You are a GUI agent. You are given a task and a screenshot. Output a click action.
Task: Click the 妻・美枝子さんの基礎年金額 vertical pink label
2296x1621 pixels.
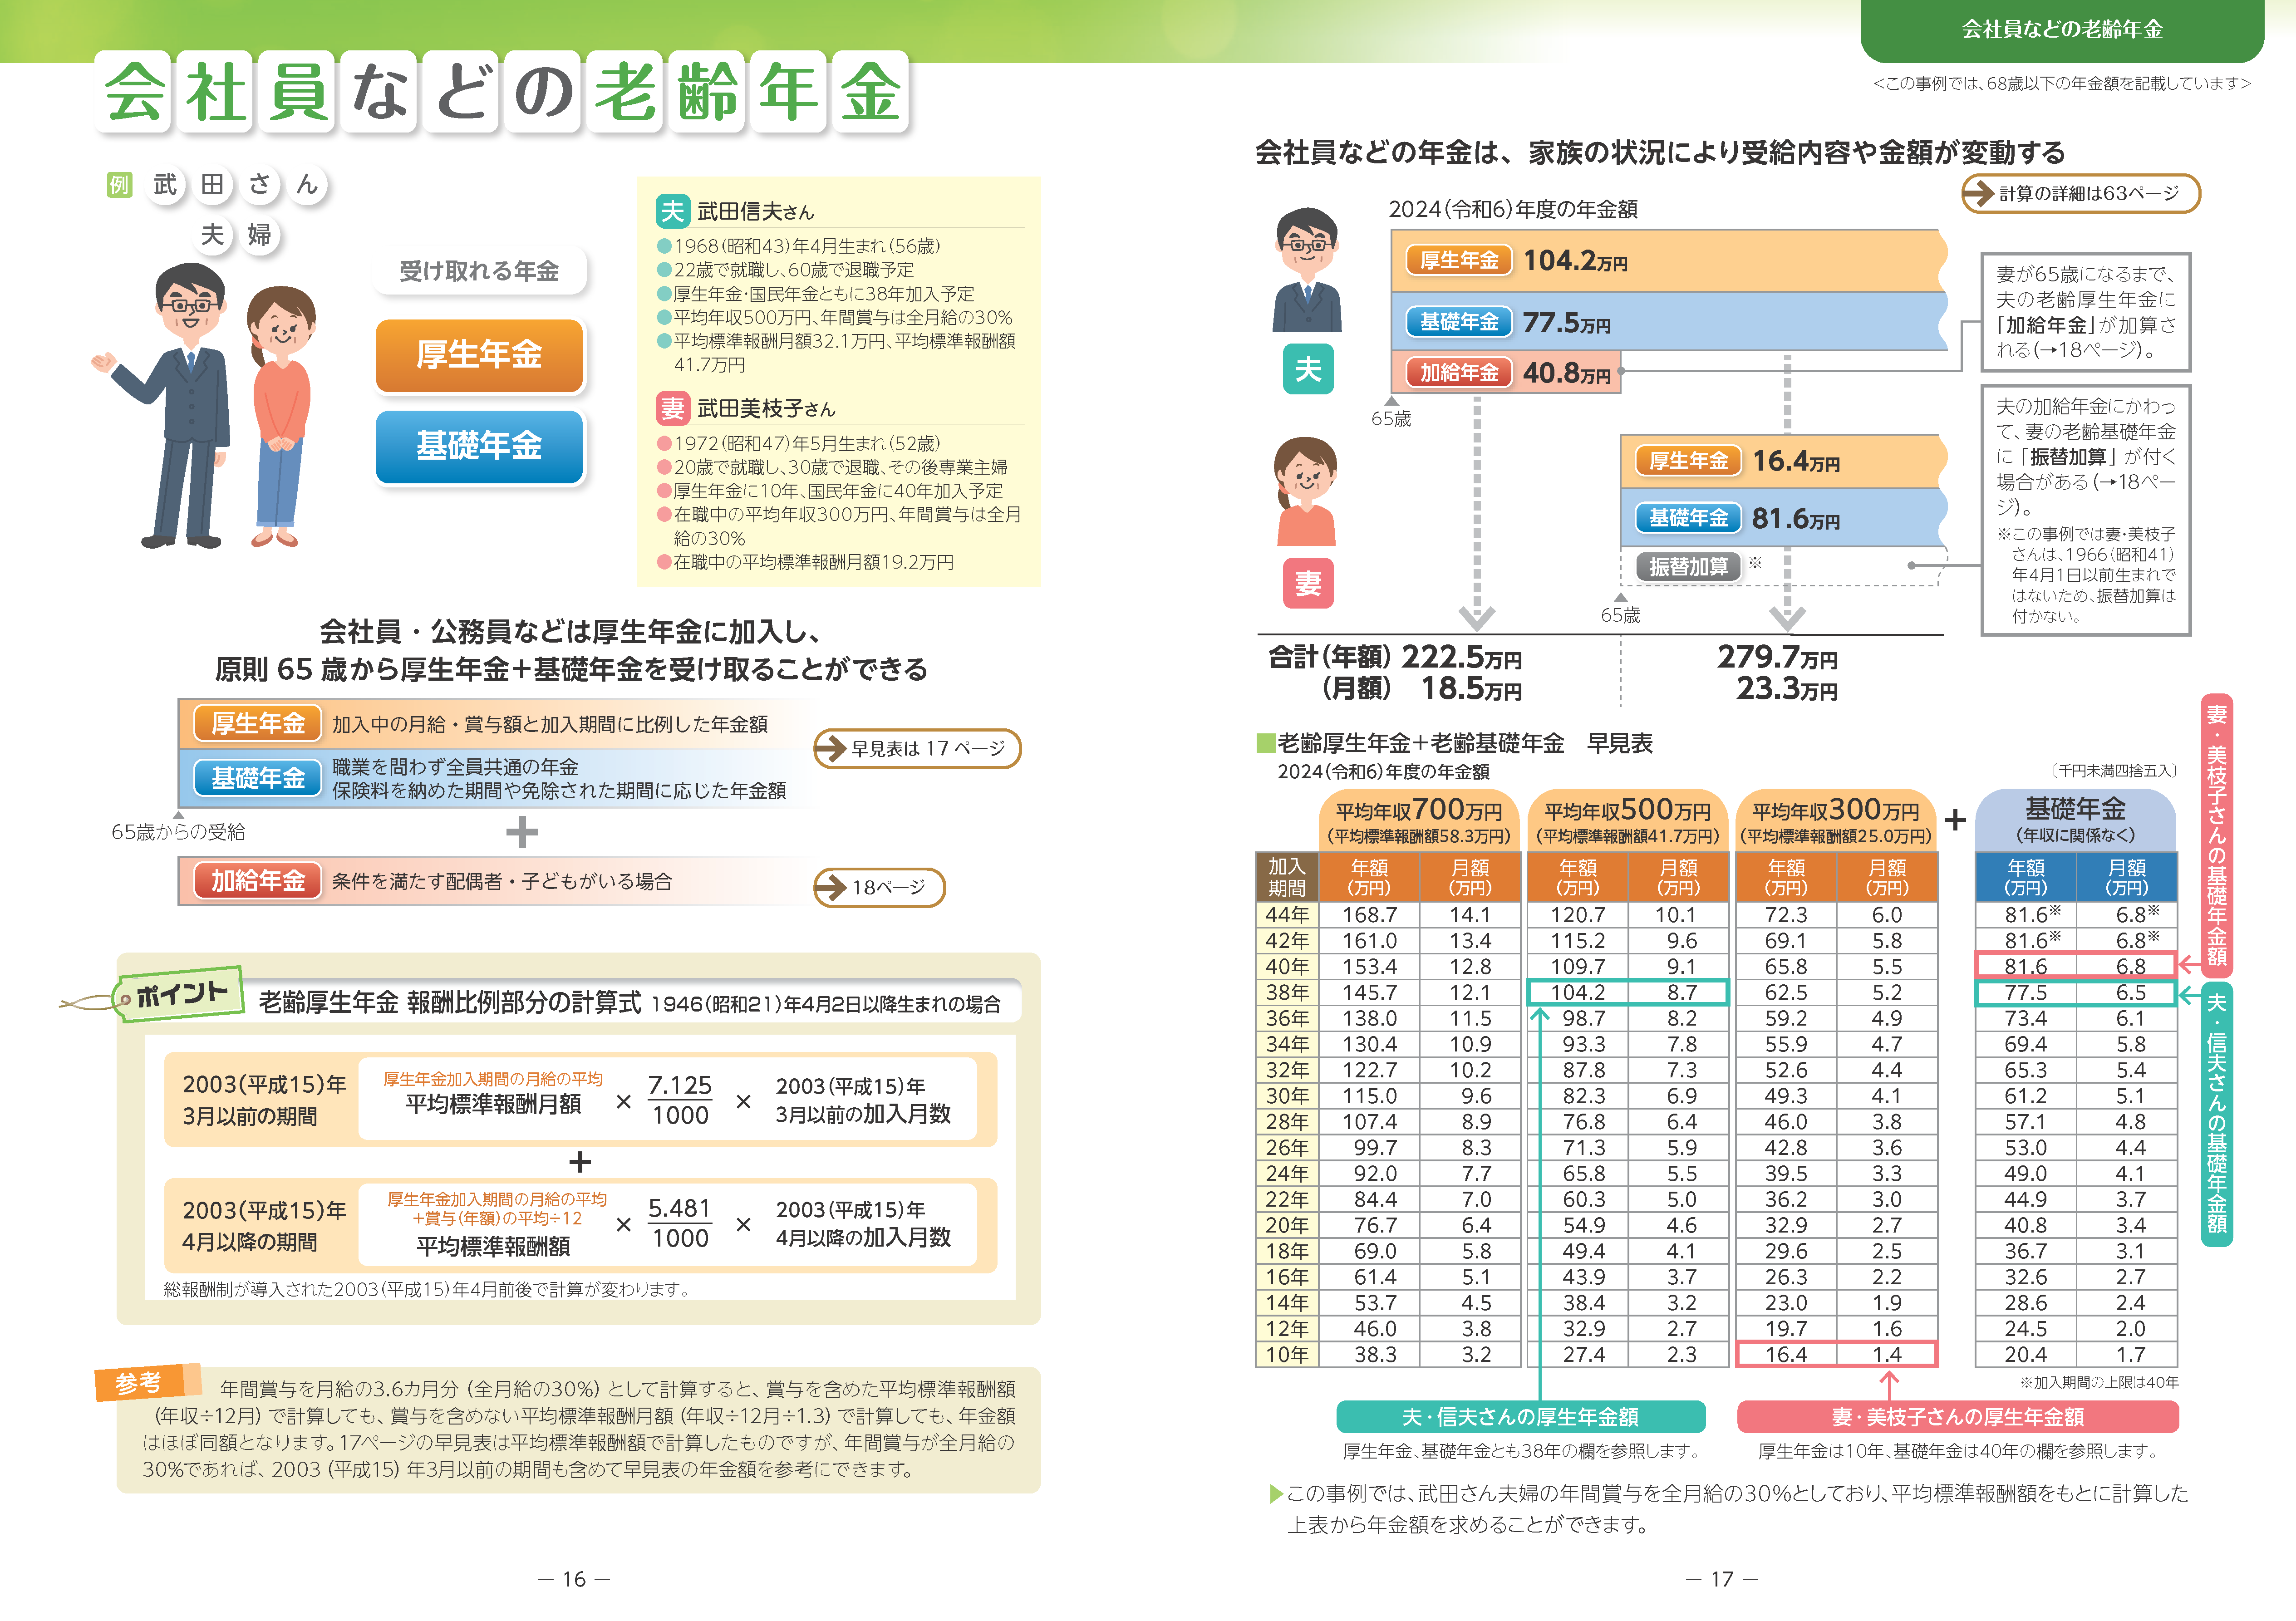(x=2216, y=835)
